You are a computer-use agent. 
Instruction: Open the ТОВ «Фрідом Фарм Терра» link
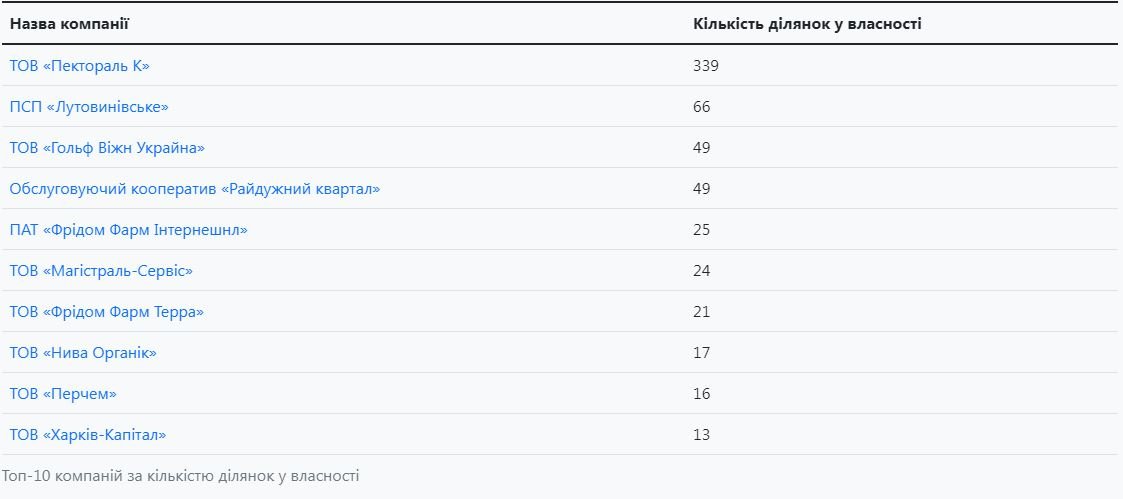[106, 312]
